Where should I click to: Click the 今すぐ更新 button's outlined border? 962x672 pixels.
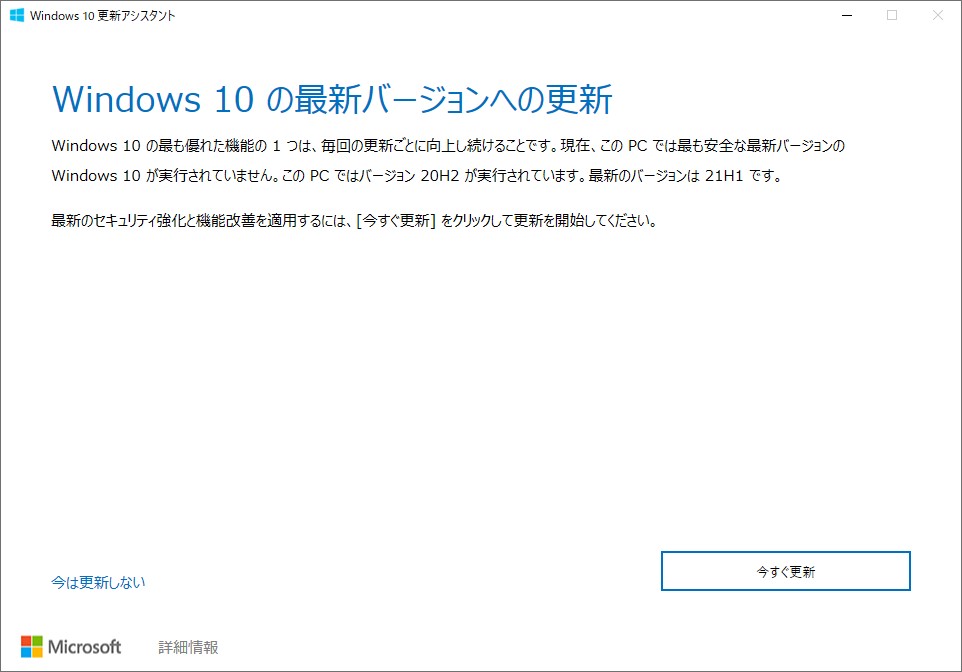785,552
